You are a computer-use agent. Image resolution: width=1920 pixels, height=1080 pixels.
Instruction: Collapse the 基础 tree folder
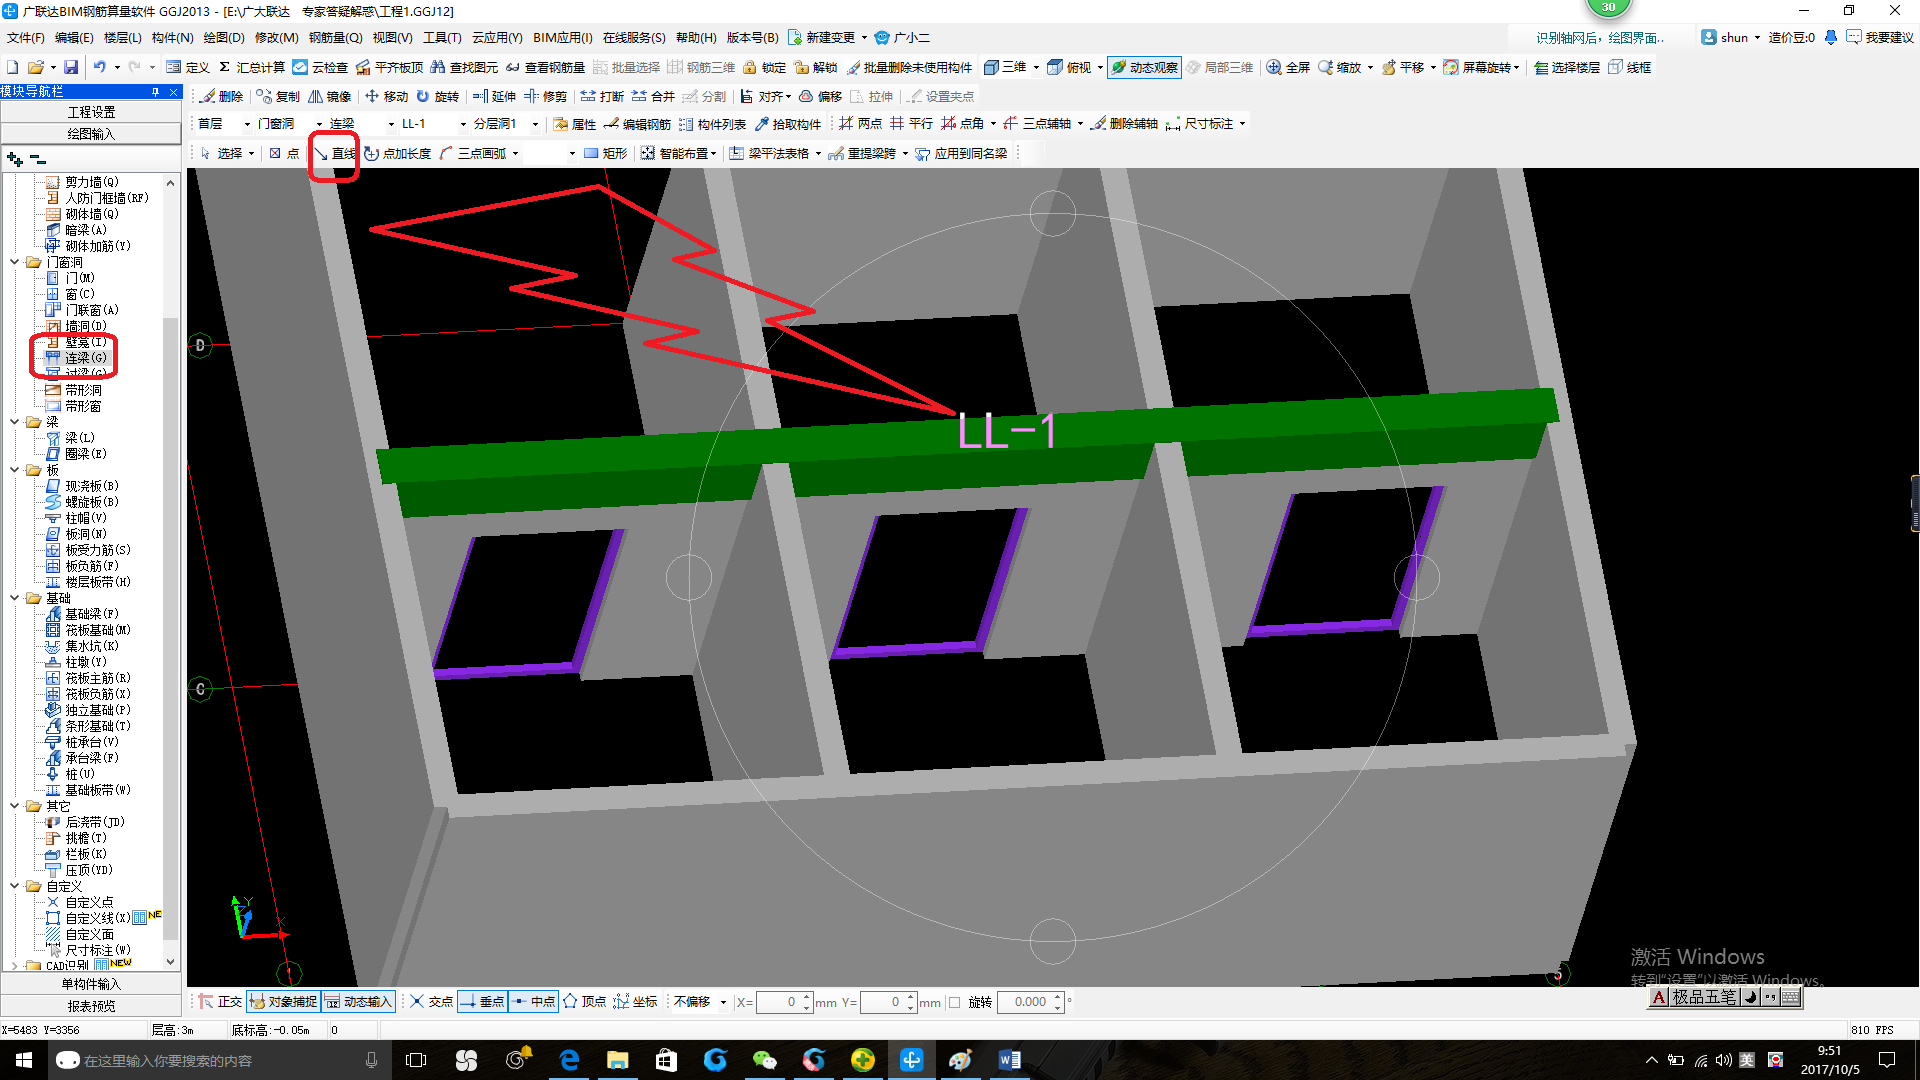pyautogui.click(x=15, y=598)
